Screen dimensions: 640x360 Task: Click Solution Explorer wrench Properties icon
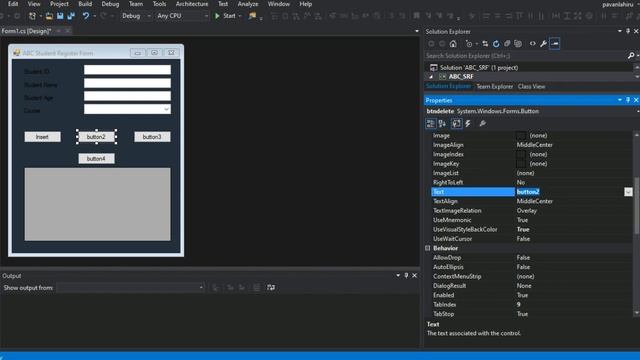[543, 44]
